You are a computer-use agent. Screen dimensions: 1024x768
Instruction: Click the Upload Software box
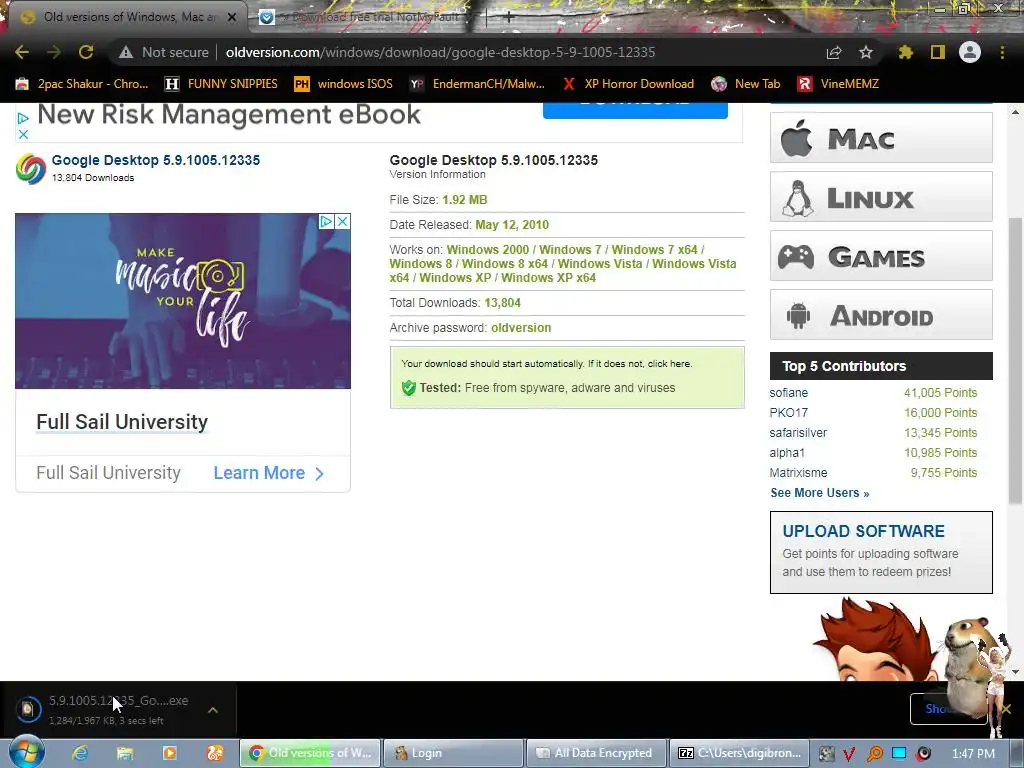tap(881, 552)
